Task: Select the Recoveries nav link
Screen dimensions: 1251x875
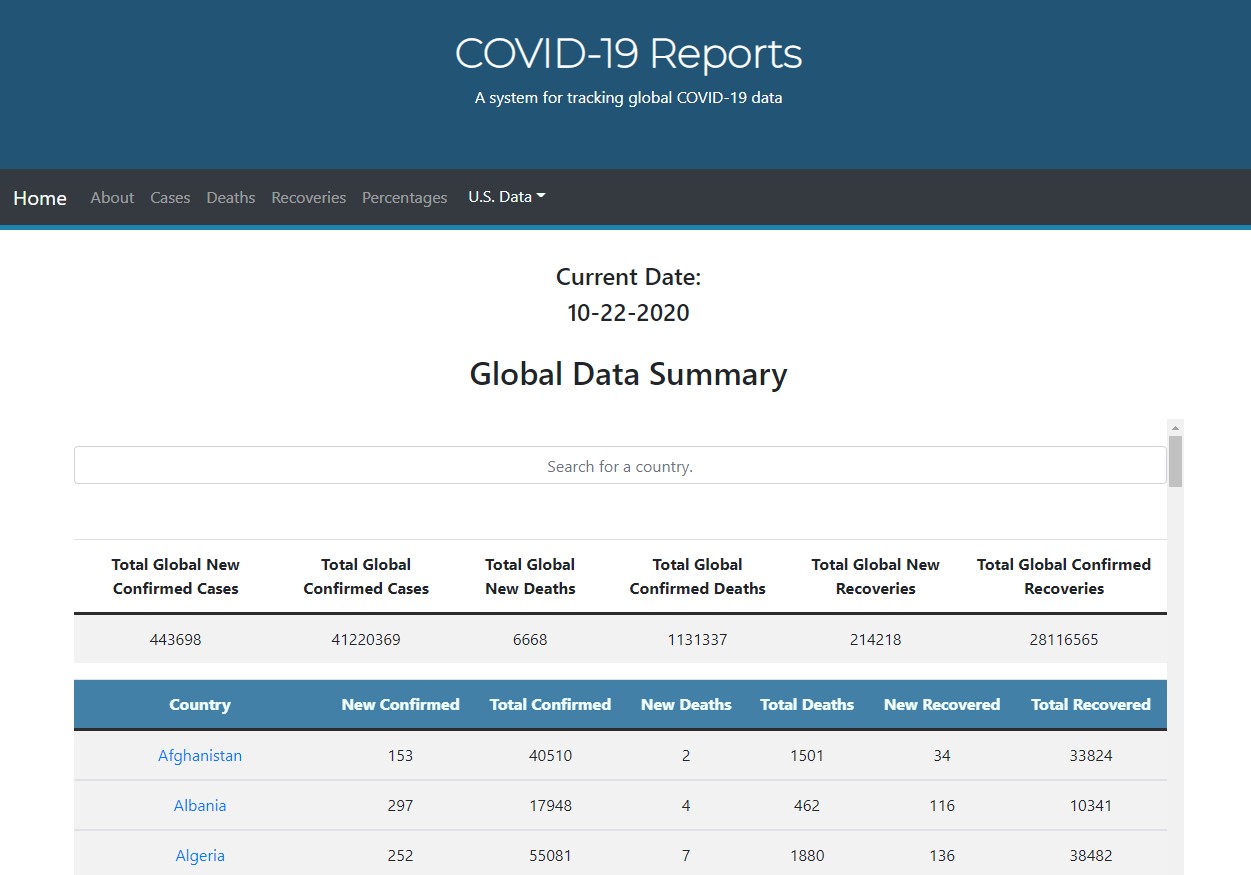Action: [x=308, y=198]
